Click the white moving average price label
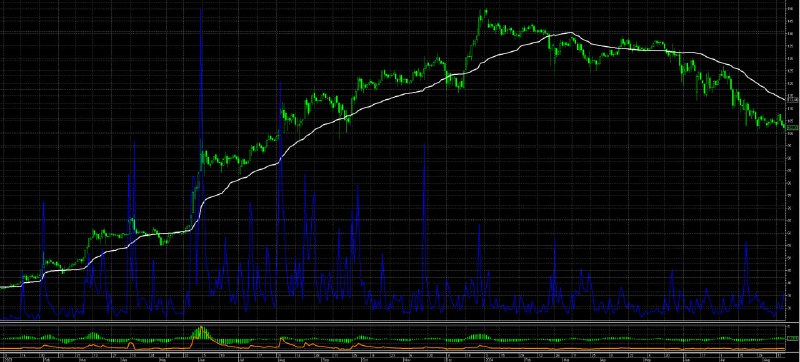 pos(792,100)
